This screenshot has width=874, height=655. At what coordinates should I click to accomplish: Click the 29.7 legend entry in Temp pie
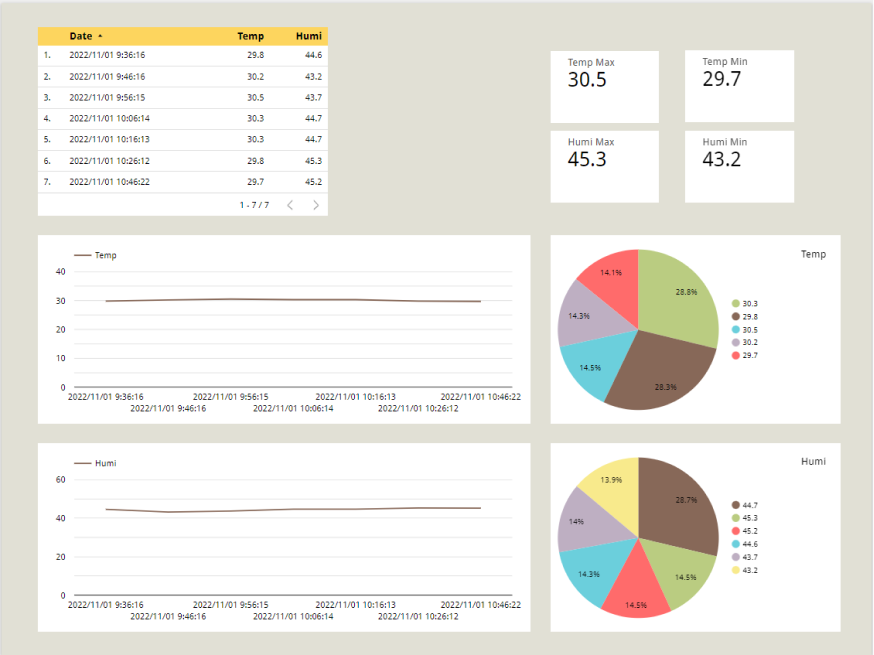click(x=749, y=355)
